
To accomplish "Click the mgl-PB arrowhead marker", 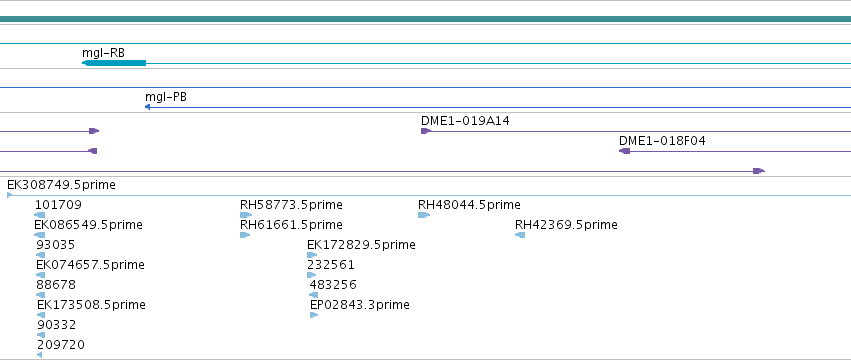I will coord(147,107).
